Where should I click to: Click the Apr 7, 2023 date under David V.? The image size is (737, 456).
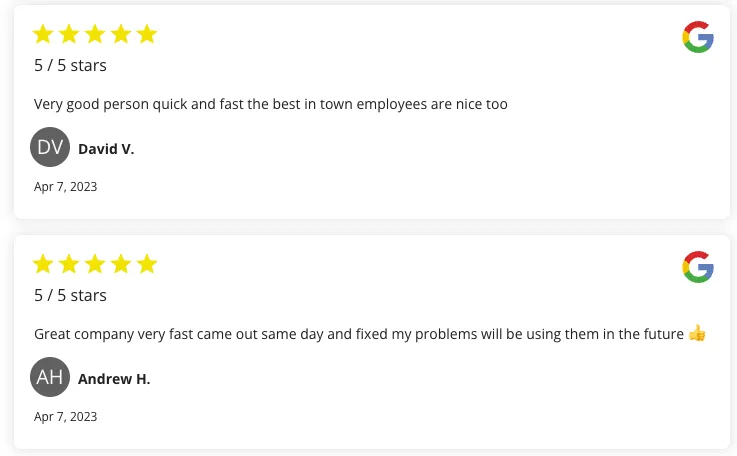click(65, 186)
